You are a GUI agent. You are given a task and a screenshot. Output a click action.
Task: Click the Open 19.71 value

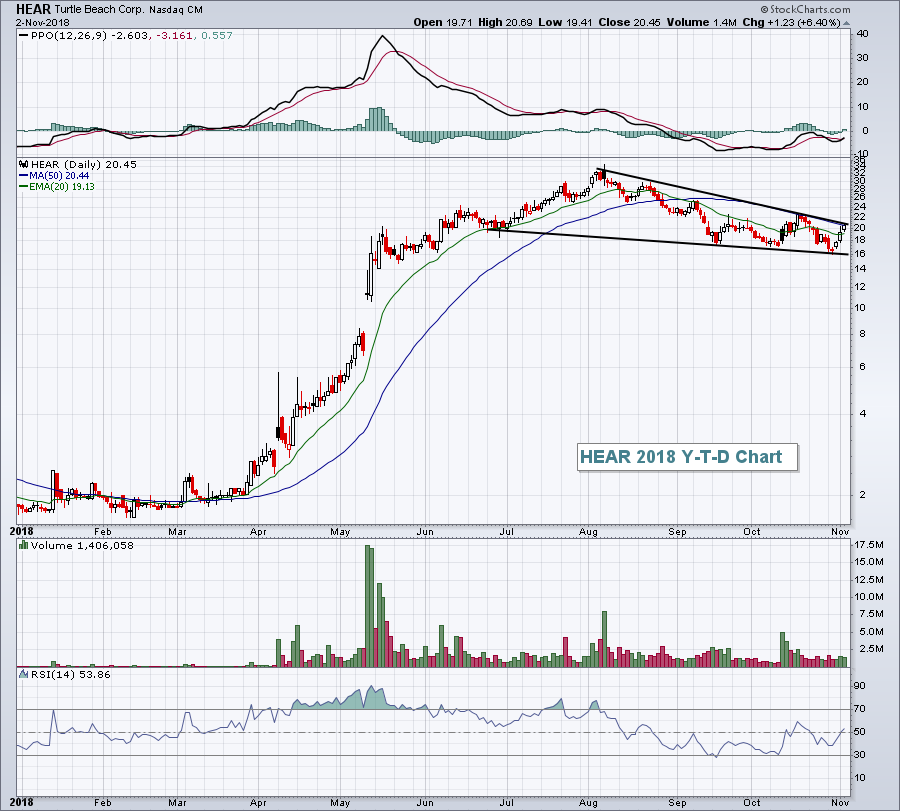tap(443, 22)
